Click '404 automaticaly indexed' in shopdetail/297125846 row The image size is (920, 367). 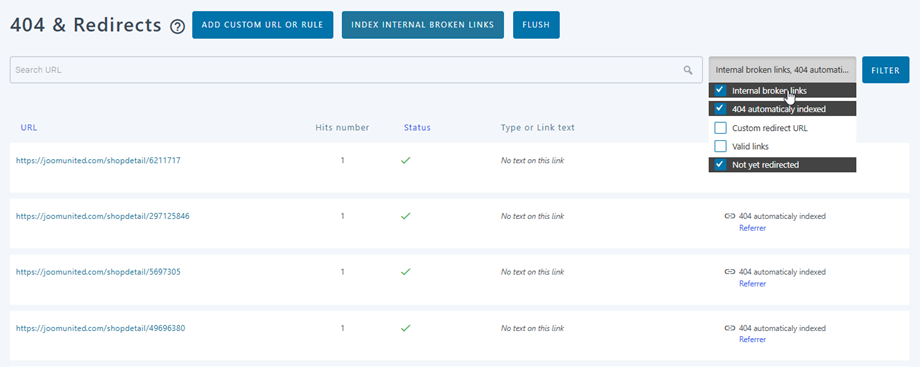[x=782, y=216]
